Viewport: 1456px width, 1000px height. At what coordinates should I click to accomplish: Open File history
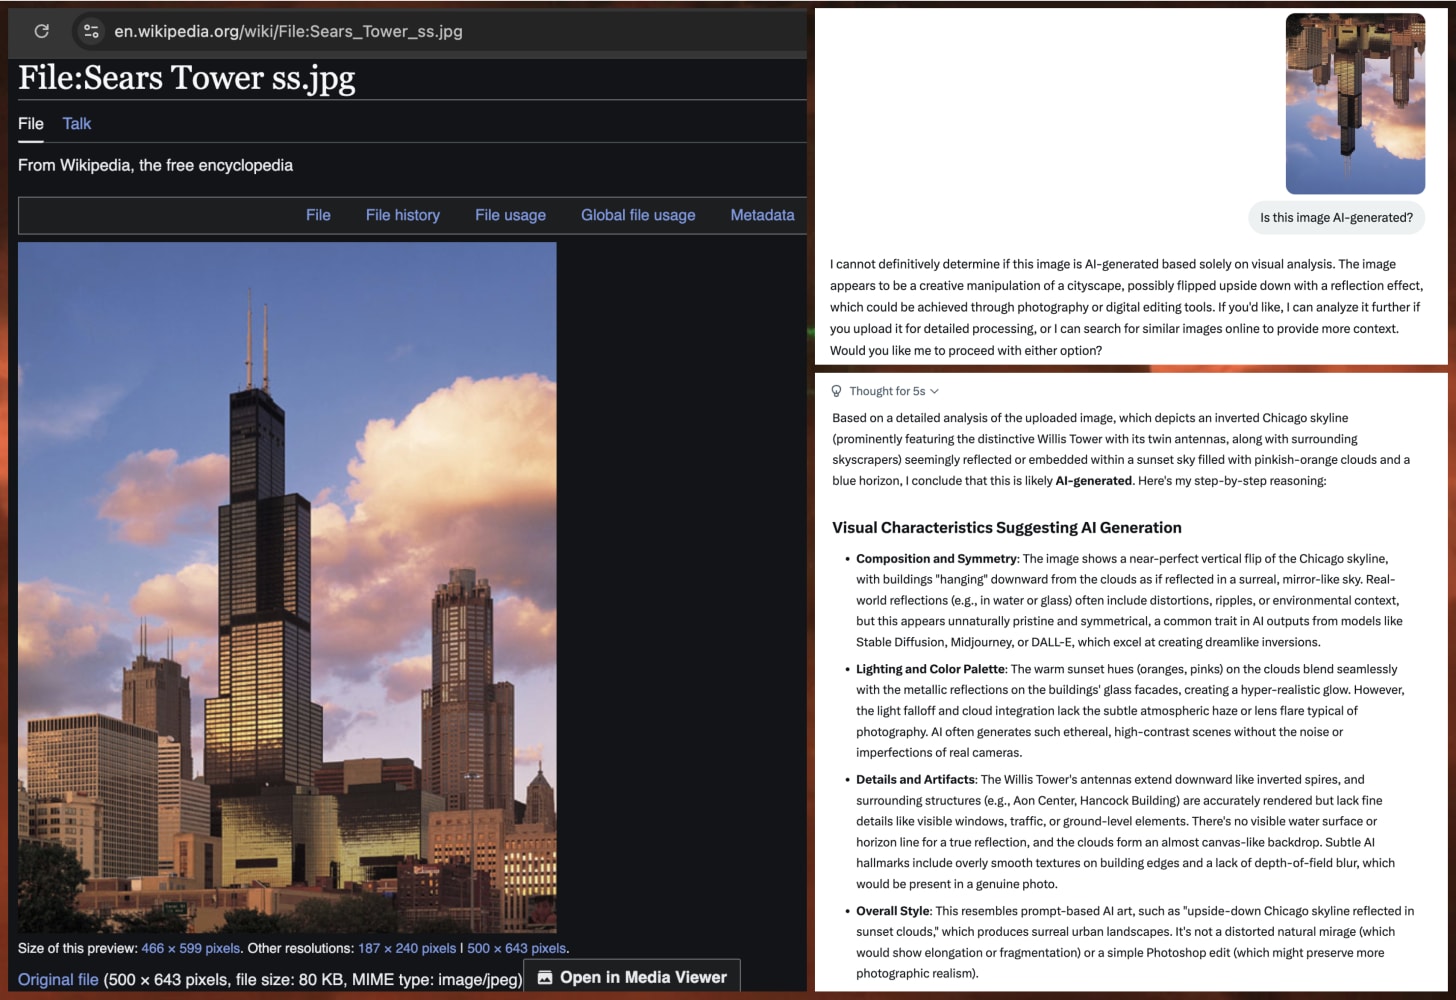coord(403,215)
